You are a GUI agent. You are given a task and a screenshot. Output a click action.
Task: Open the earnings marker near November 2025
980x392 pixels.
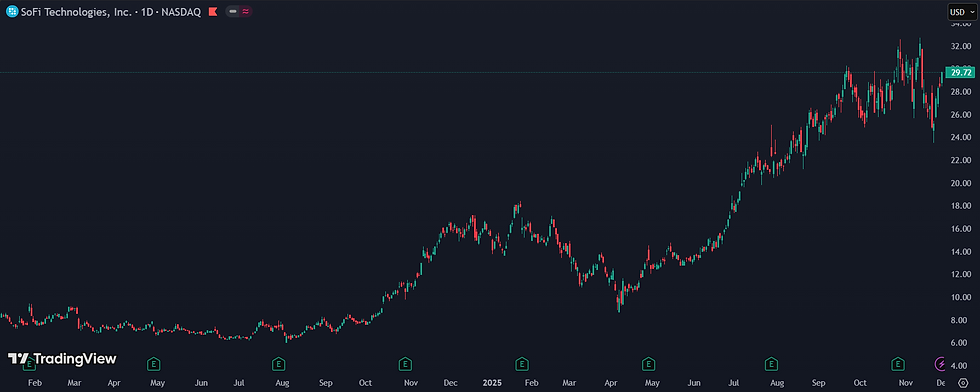[x=898, y=363]
